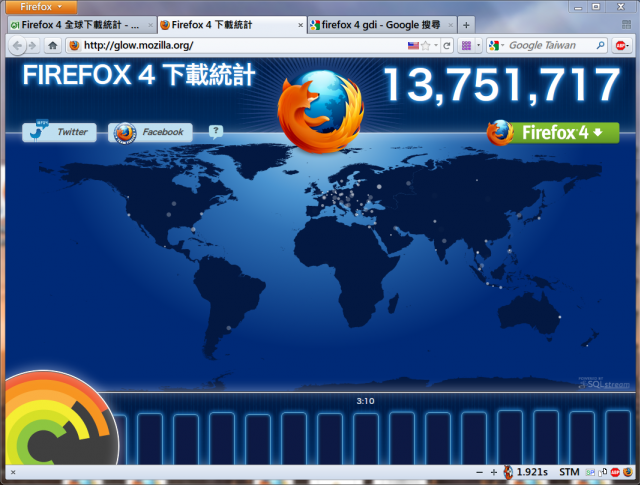Screen dimensions: 640x485
Task: Click the Google Taiwan search box
Action: point(549,45)
